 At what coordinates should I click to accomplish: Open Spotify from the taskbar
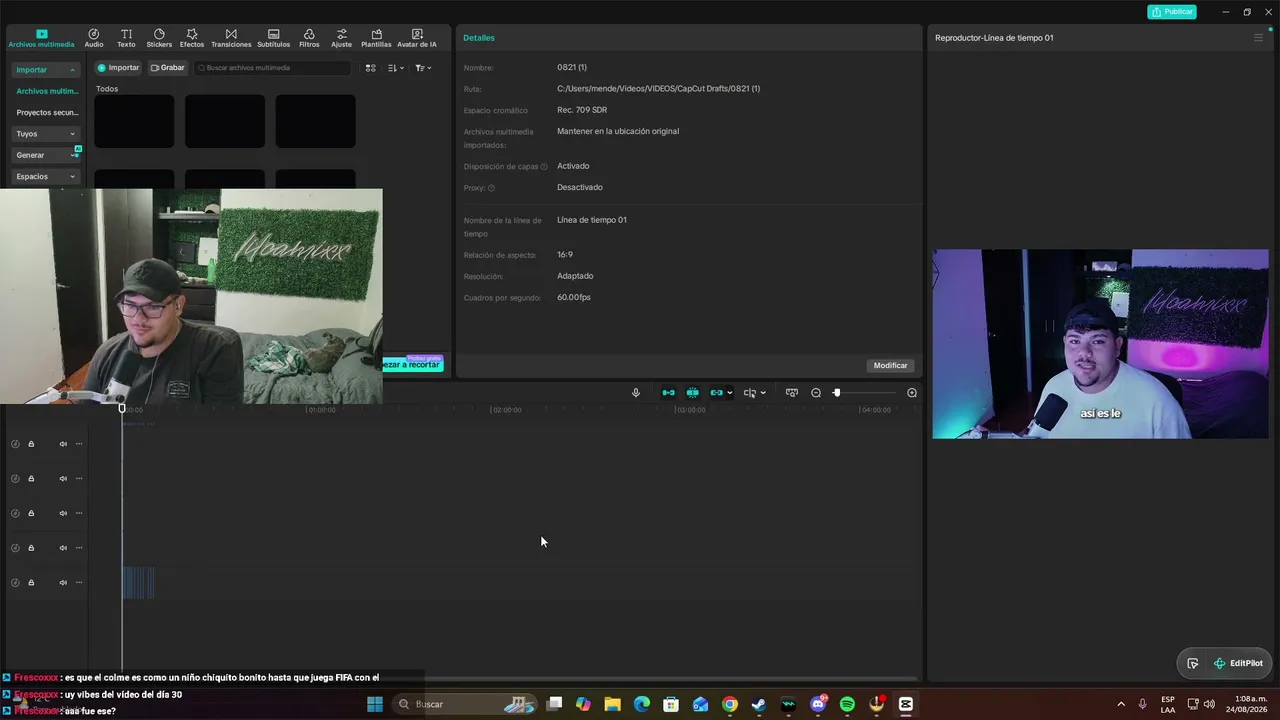(847, 704)
